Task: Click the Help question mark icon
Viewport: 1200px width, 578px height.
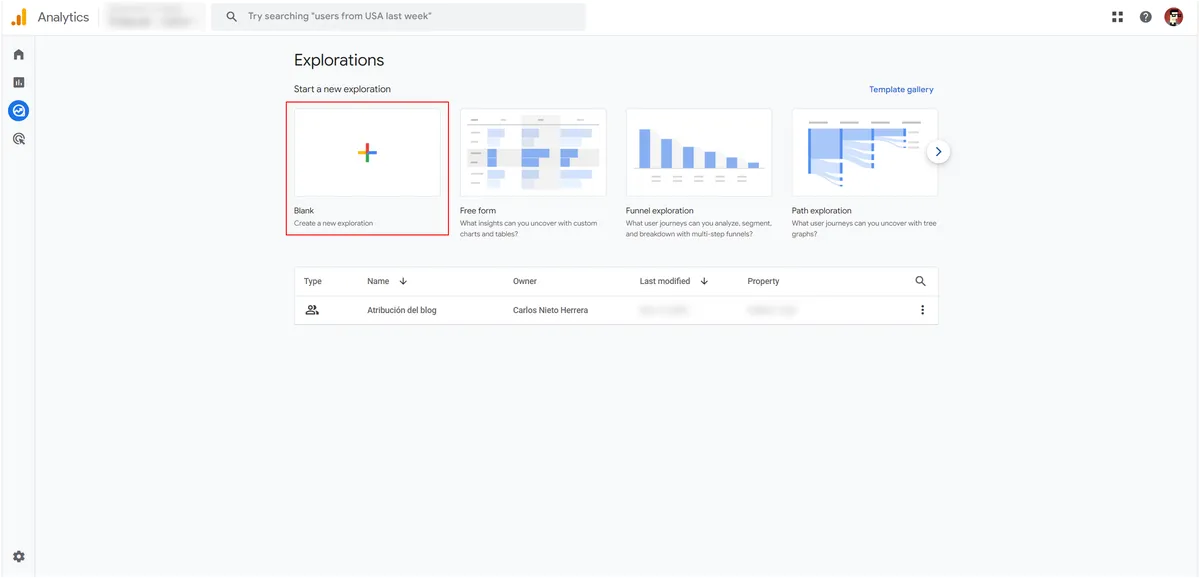Action: pos(1146,17)
